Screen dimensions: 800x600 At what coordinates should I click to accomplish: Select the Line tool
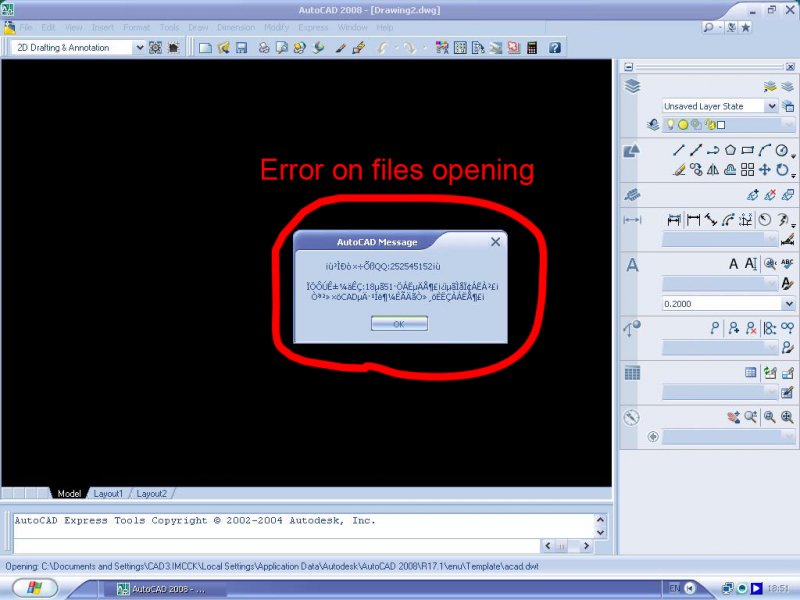(678, 150)
